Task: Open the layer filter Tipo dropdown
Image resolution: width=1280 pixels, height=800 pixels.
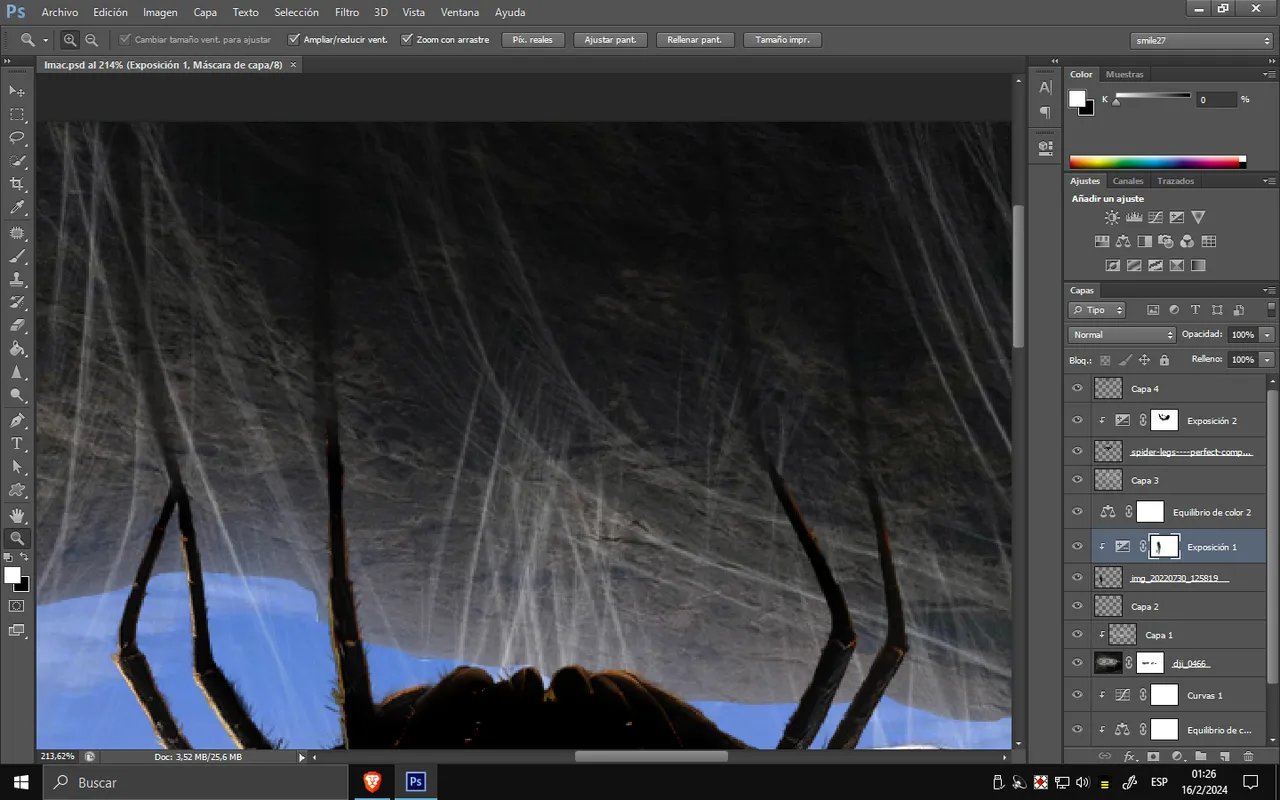Action: coord(1097,310)
